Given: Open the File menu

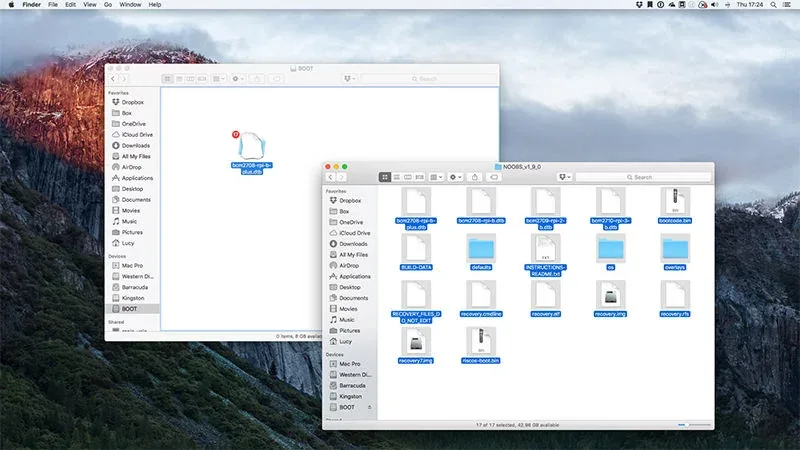Looking at the screenshot, I should coord(53,5).
